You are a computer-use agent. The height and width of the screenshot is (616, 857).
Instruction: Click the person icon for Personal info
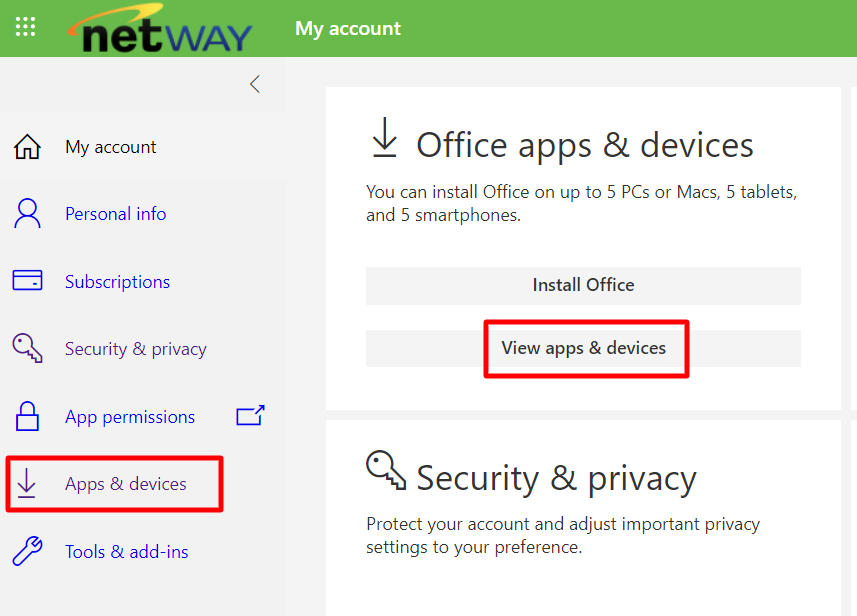click(27, 214)
